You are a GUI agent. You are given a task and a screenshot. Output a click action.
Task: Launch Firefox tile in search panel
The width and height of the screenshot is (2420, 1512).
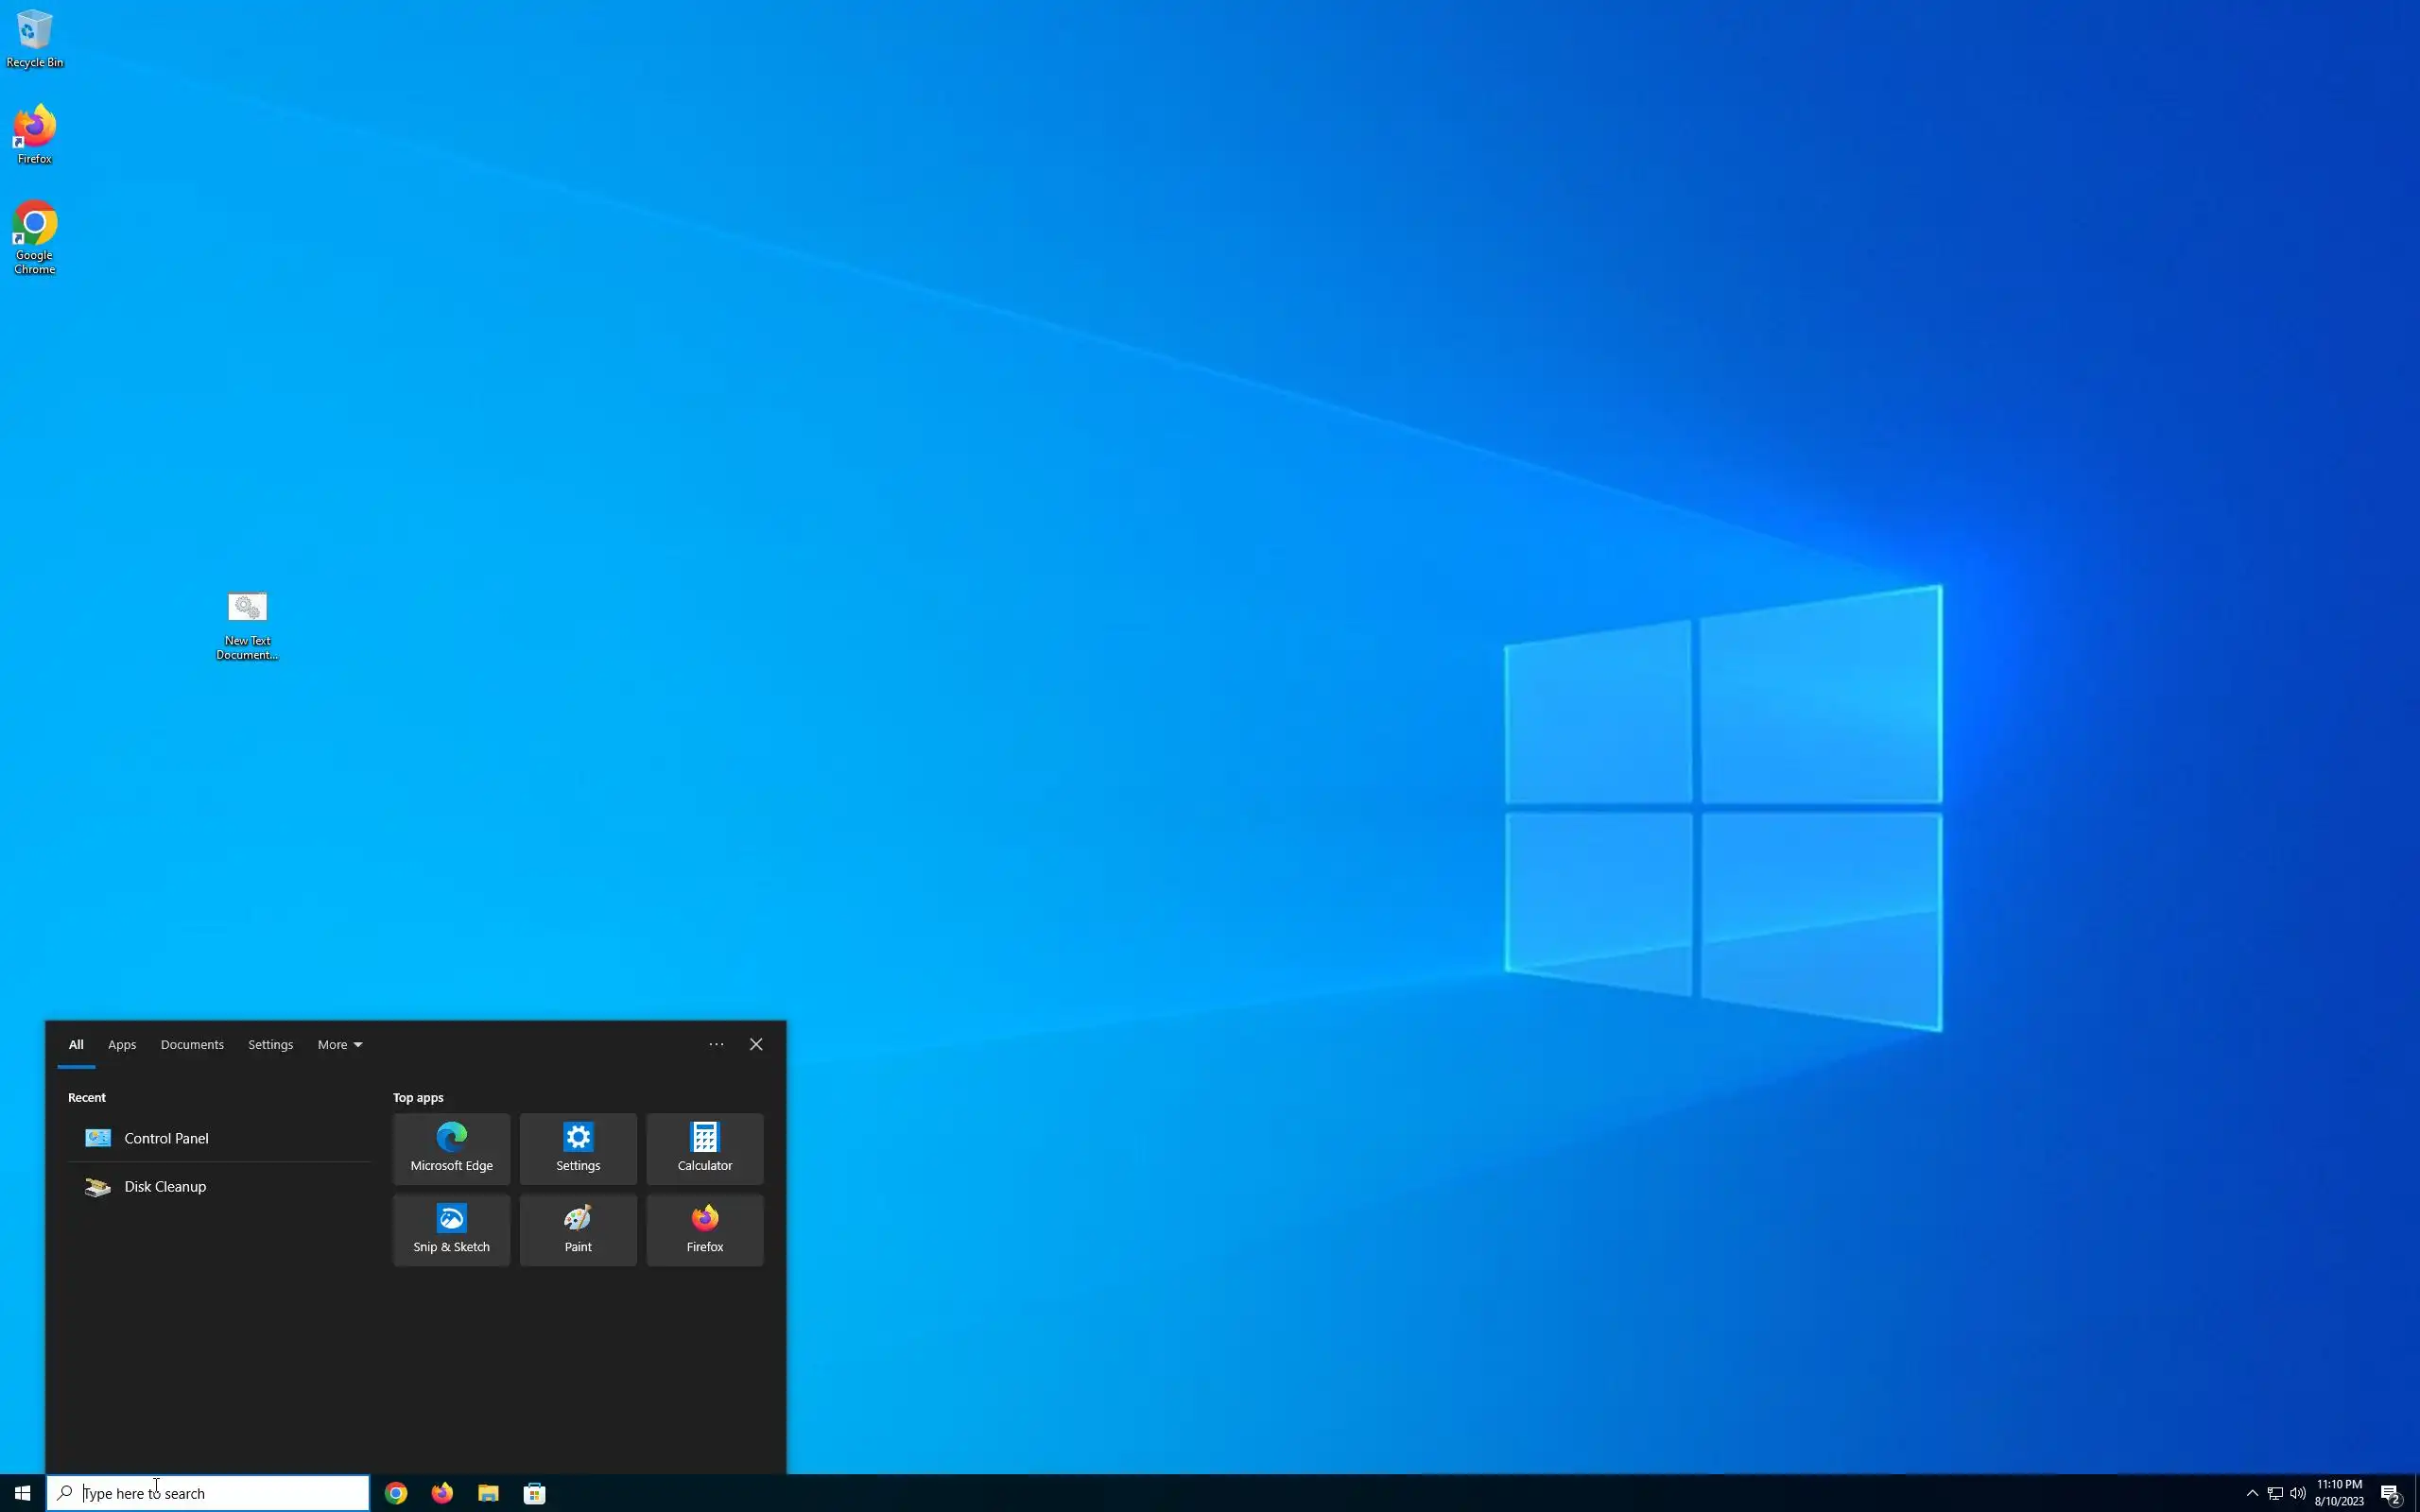[x=704, y=1229]
